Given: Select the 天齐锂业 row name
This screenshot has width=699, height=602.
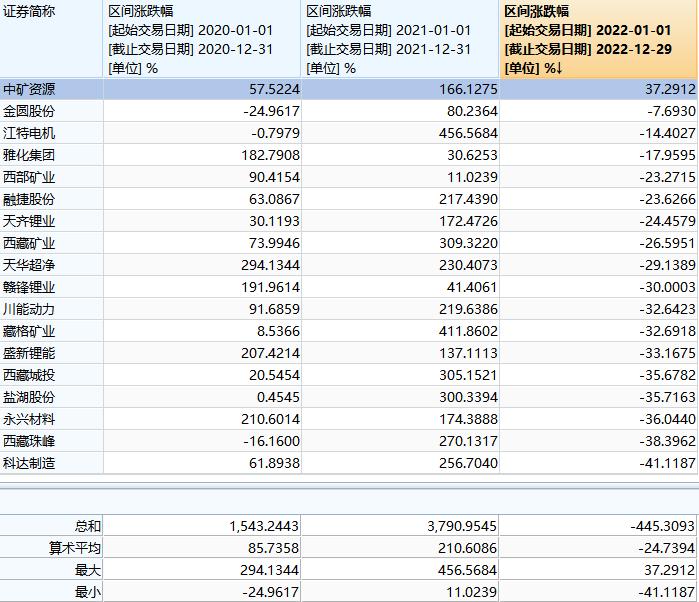Looking at the screenshot, I should click(29, 221).
